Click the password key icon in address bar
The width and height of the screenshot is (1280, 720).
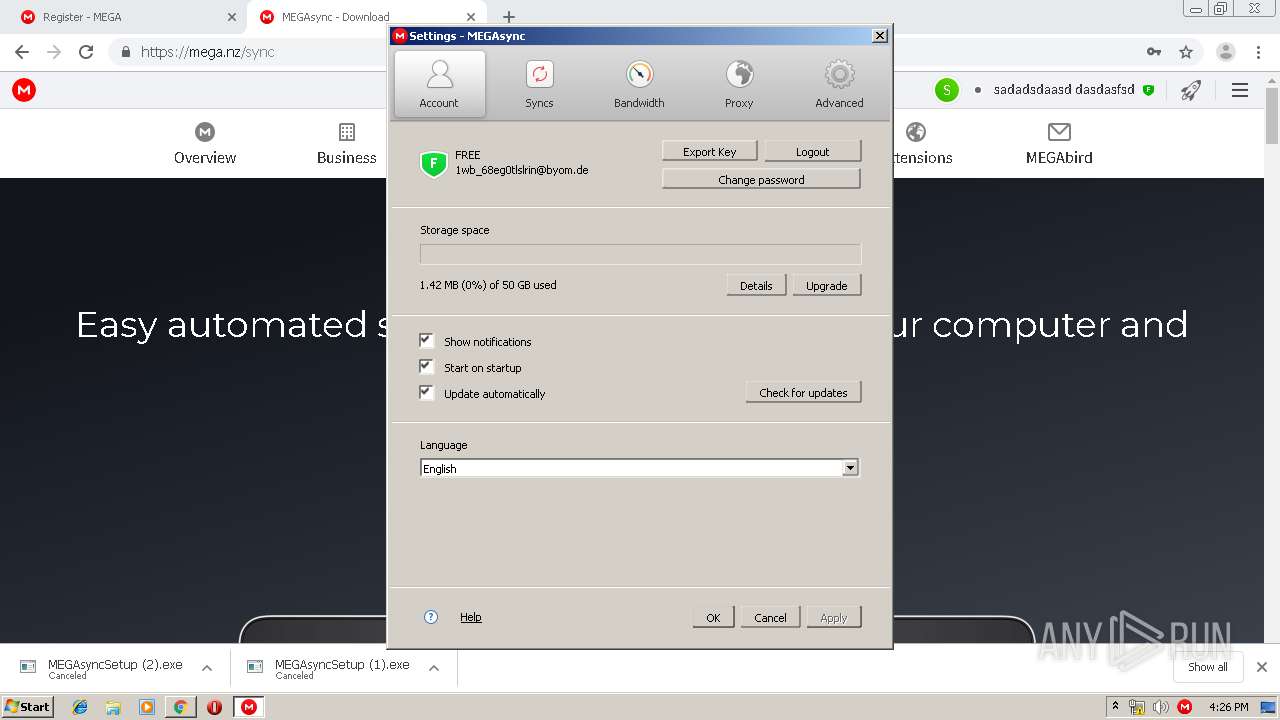(1154, 52)
